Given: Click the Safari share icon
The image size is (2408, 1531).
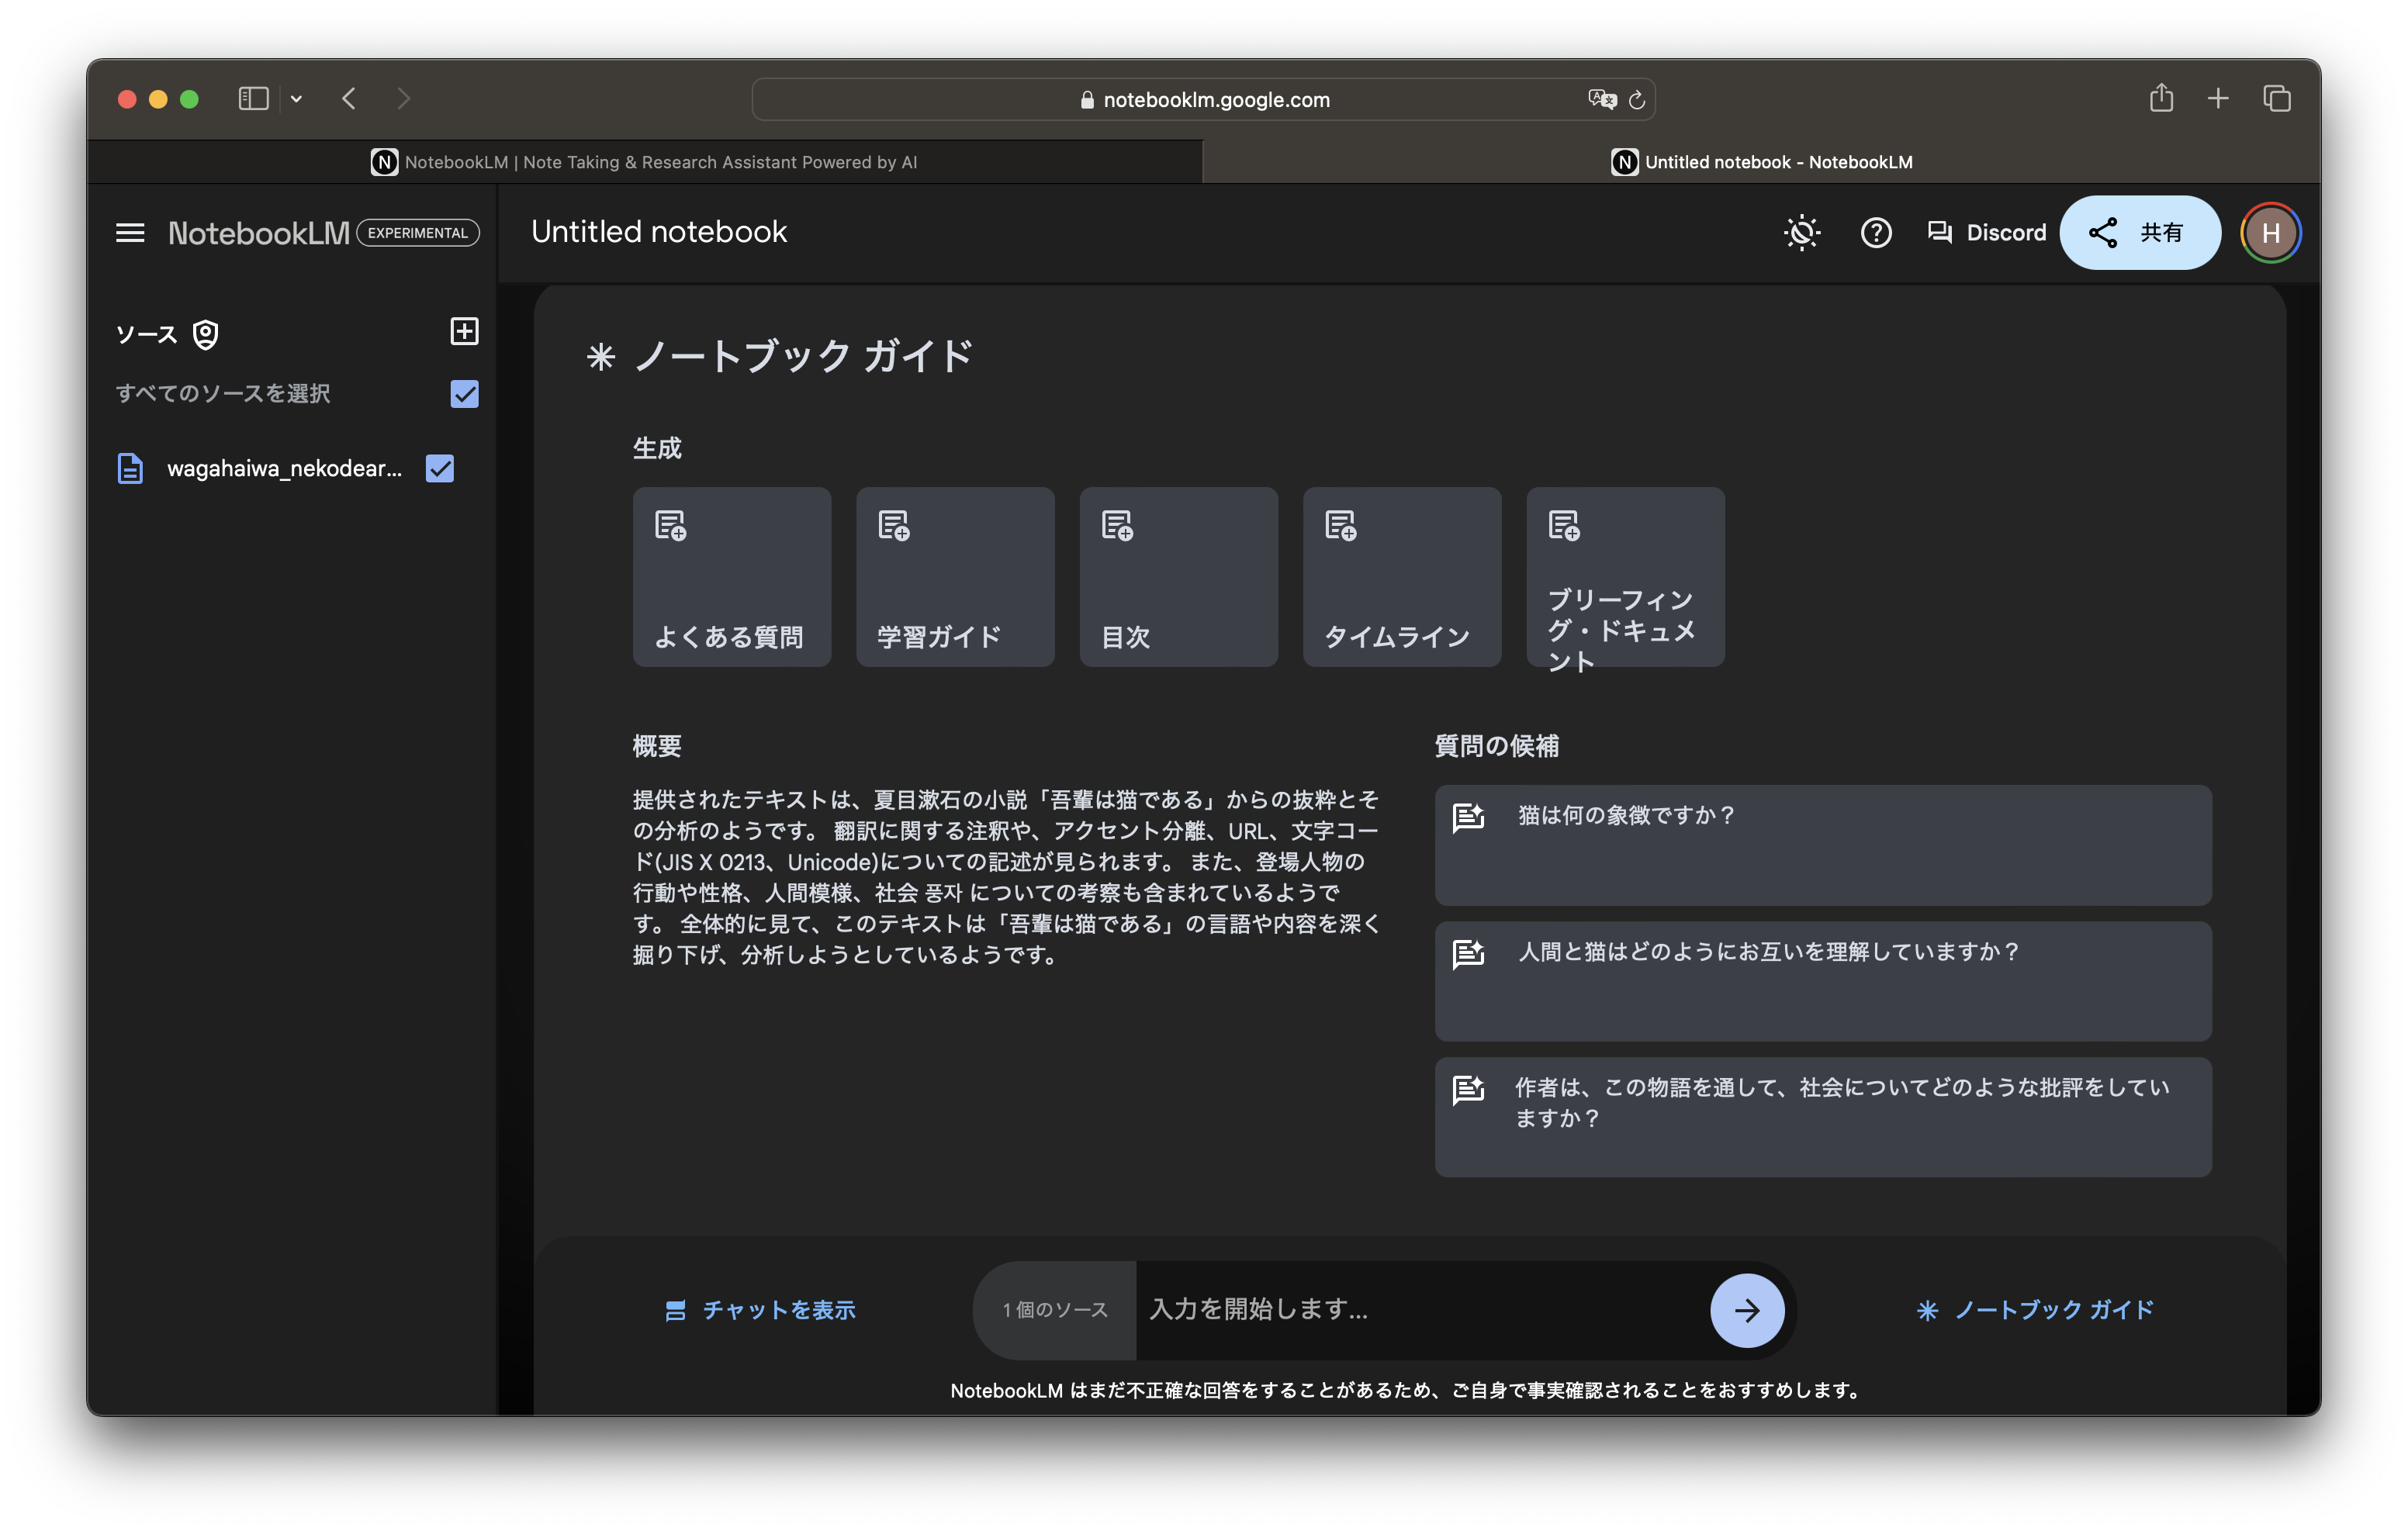Looking at the screenshot, I should point(2161,98).
